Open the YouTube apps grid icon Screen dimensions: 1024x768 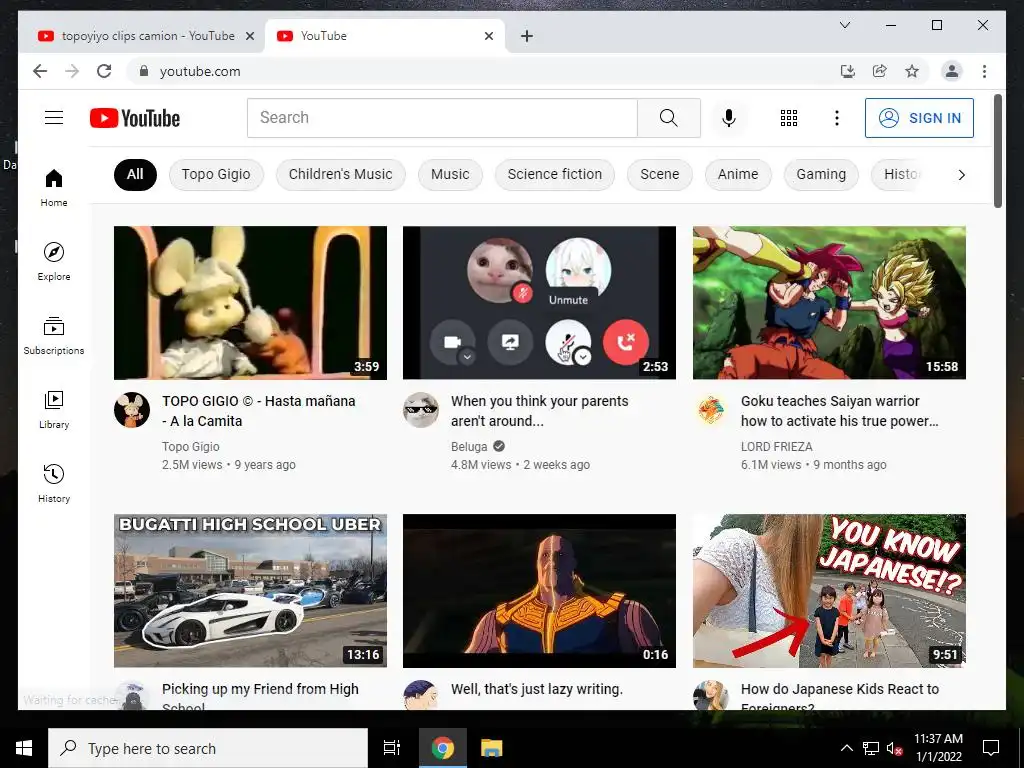click(789, 118)
